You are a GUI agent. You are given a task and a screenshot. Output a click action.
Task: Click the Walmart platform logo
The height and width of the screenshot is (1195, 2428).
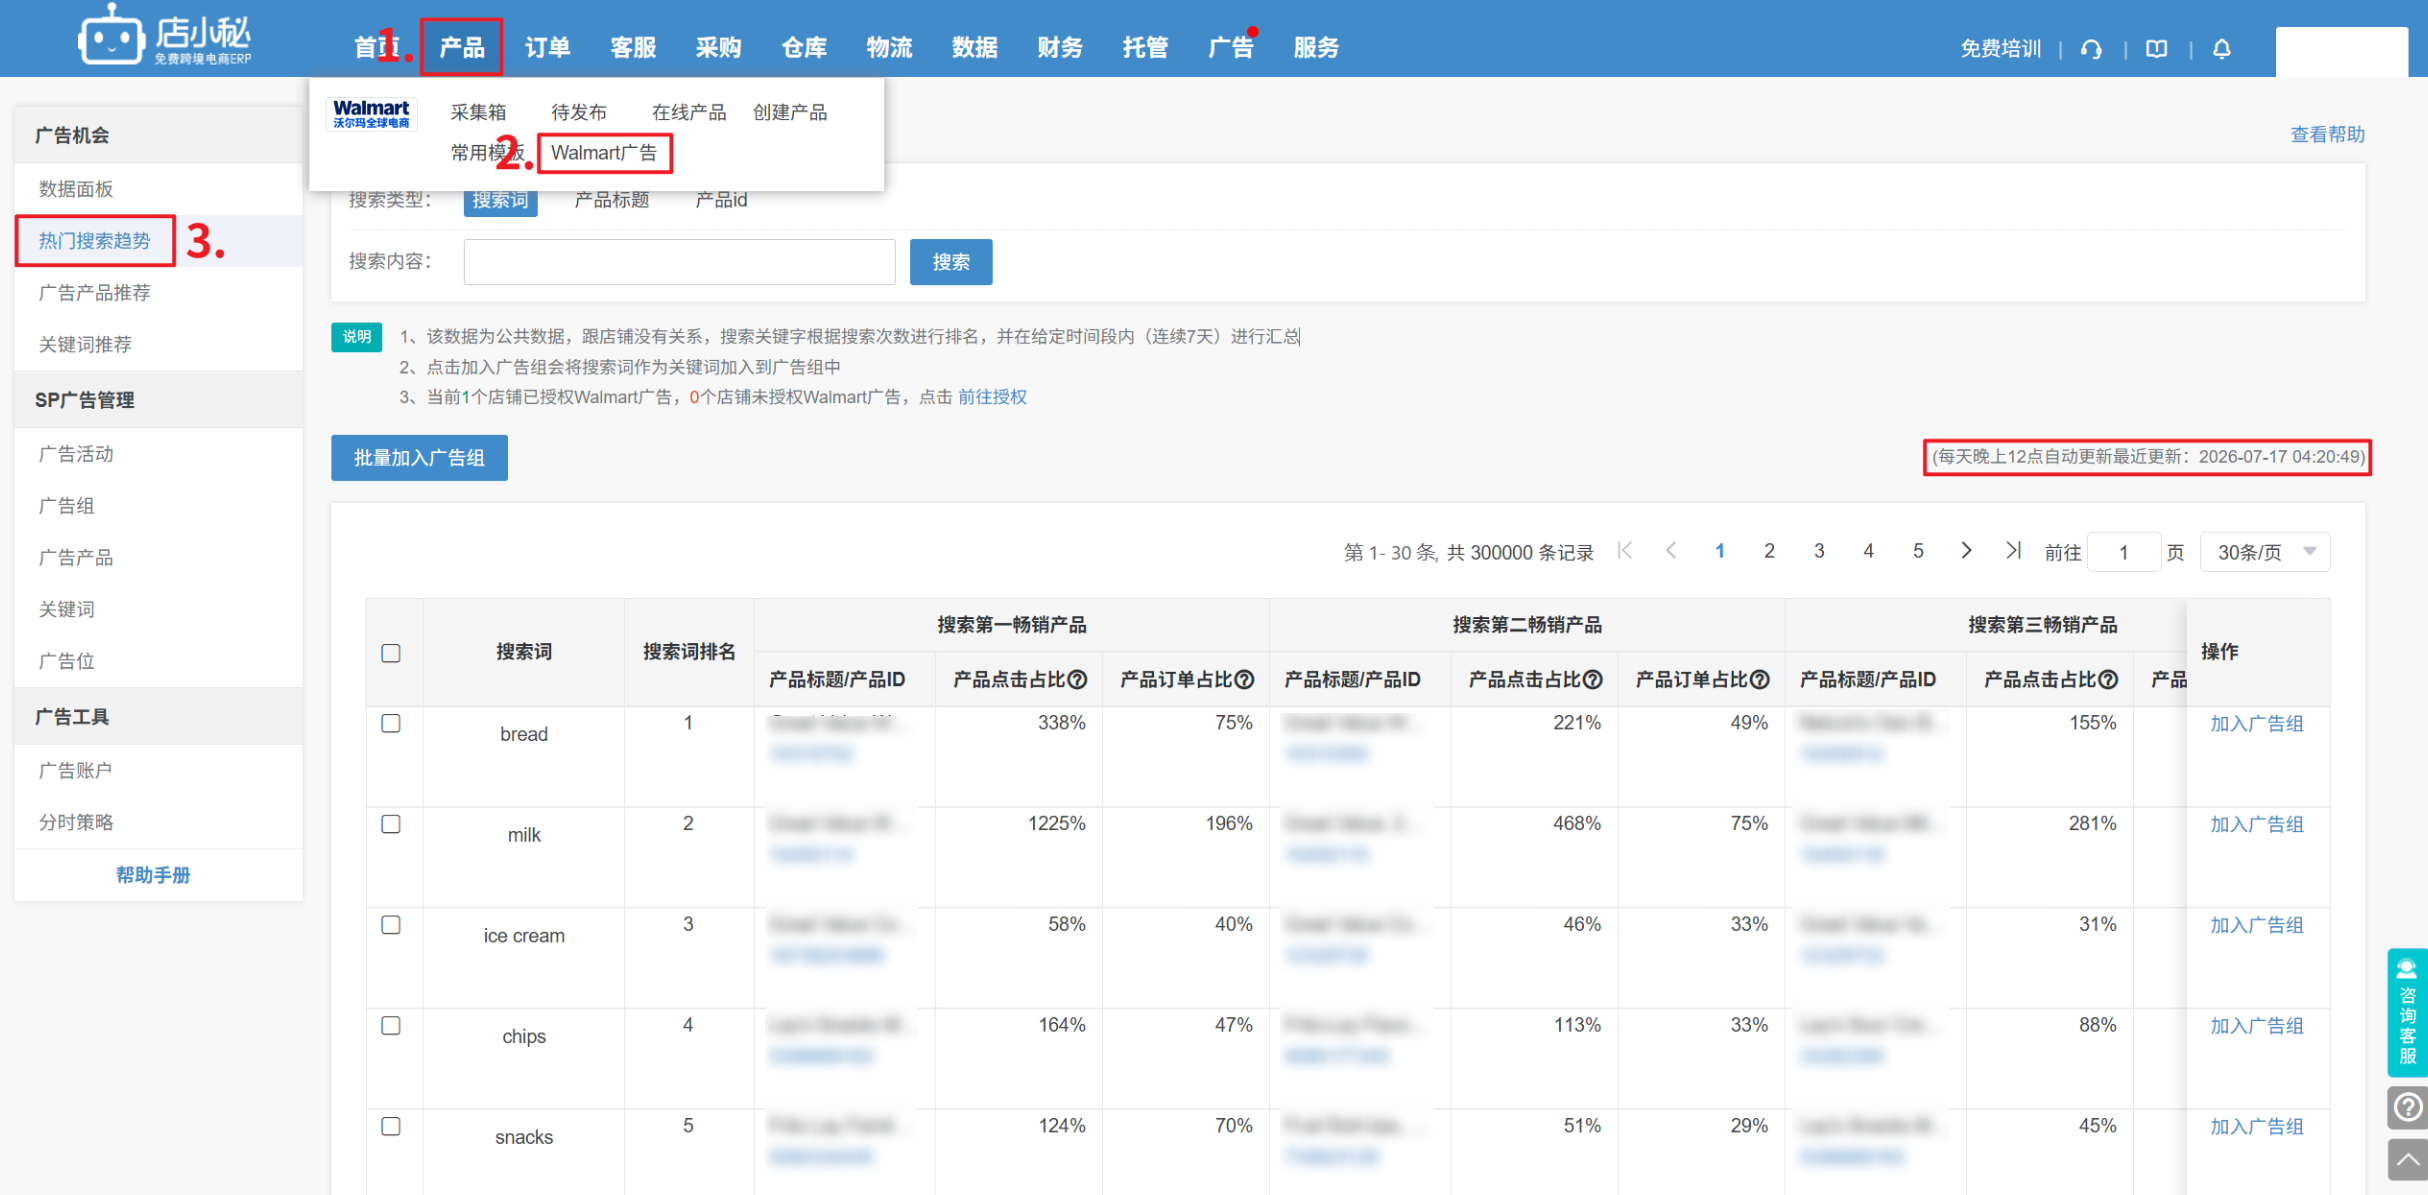[371, 113]
